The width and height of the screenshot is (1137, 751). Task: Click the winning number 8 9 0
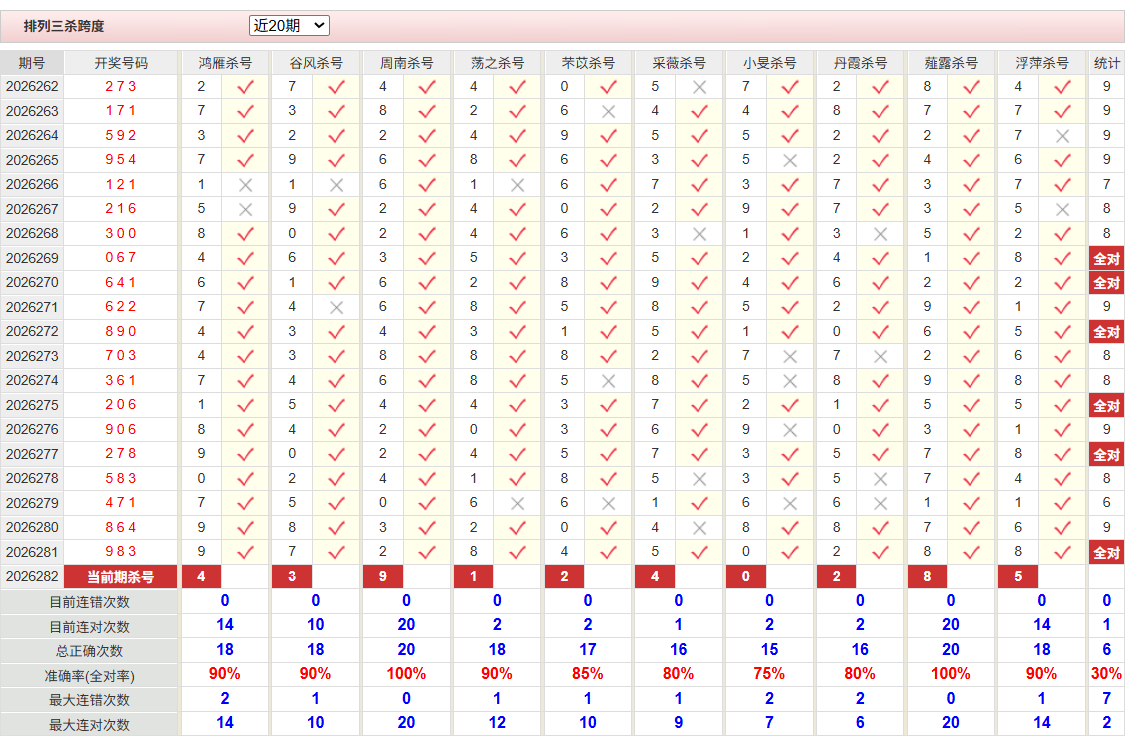click(x=120, y=332)
